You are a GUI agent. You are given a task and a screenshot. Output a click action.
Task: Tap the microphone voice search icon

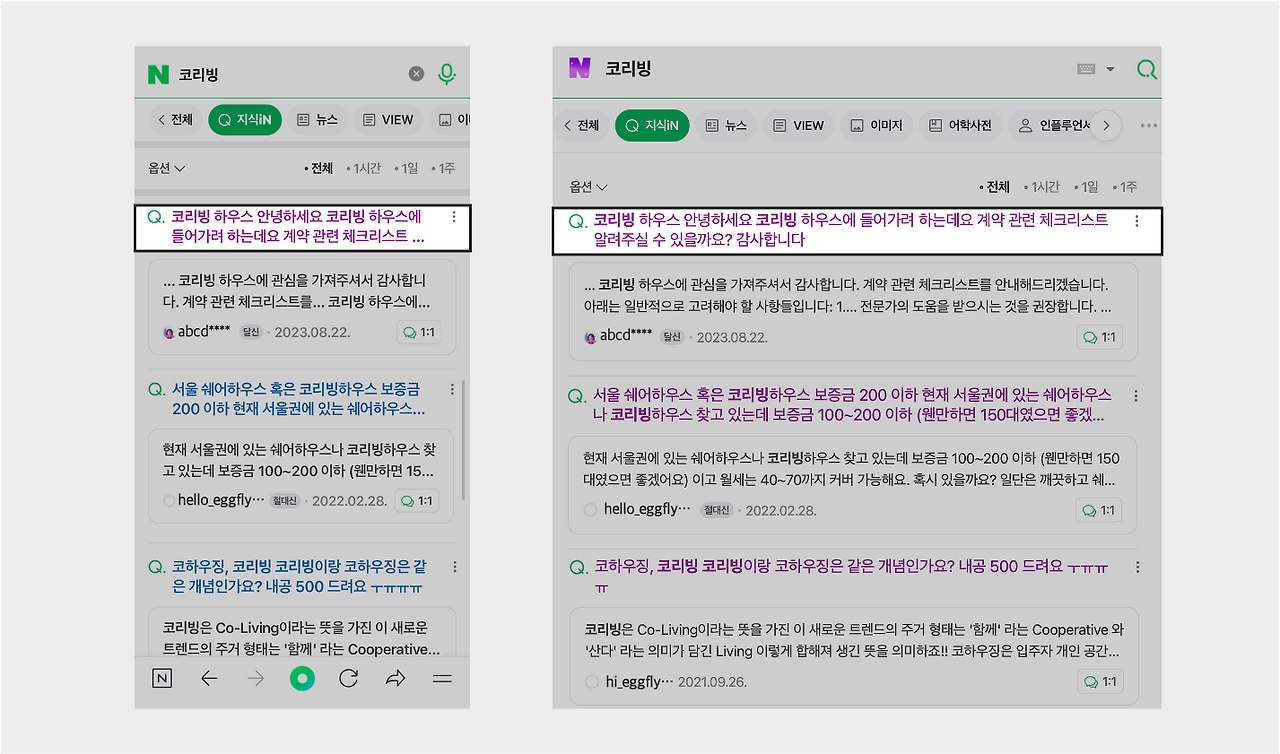point(447,74)
